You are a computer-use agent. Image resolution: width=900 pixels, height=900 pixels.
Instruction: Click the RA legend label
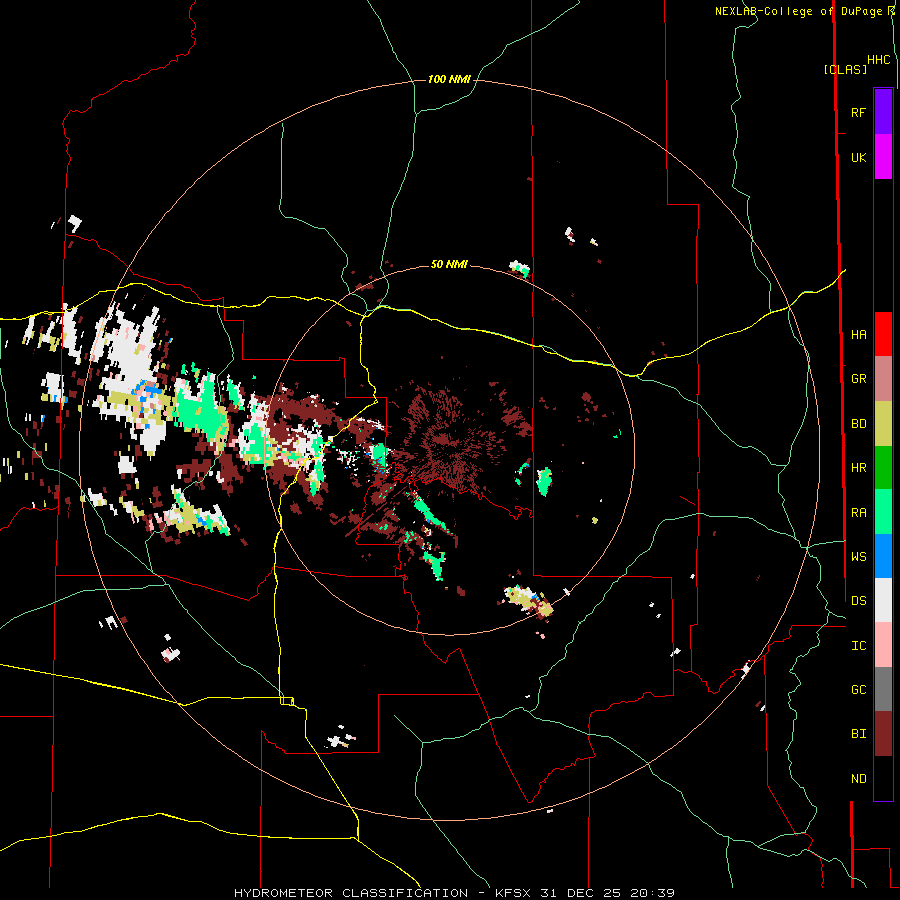858,512
